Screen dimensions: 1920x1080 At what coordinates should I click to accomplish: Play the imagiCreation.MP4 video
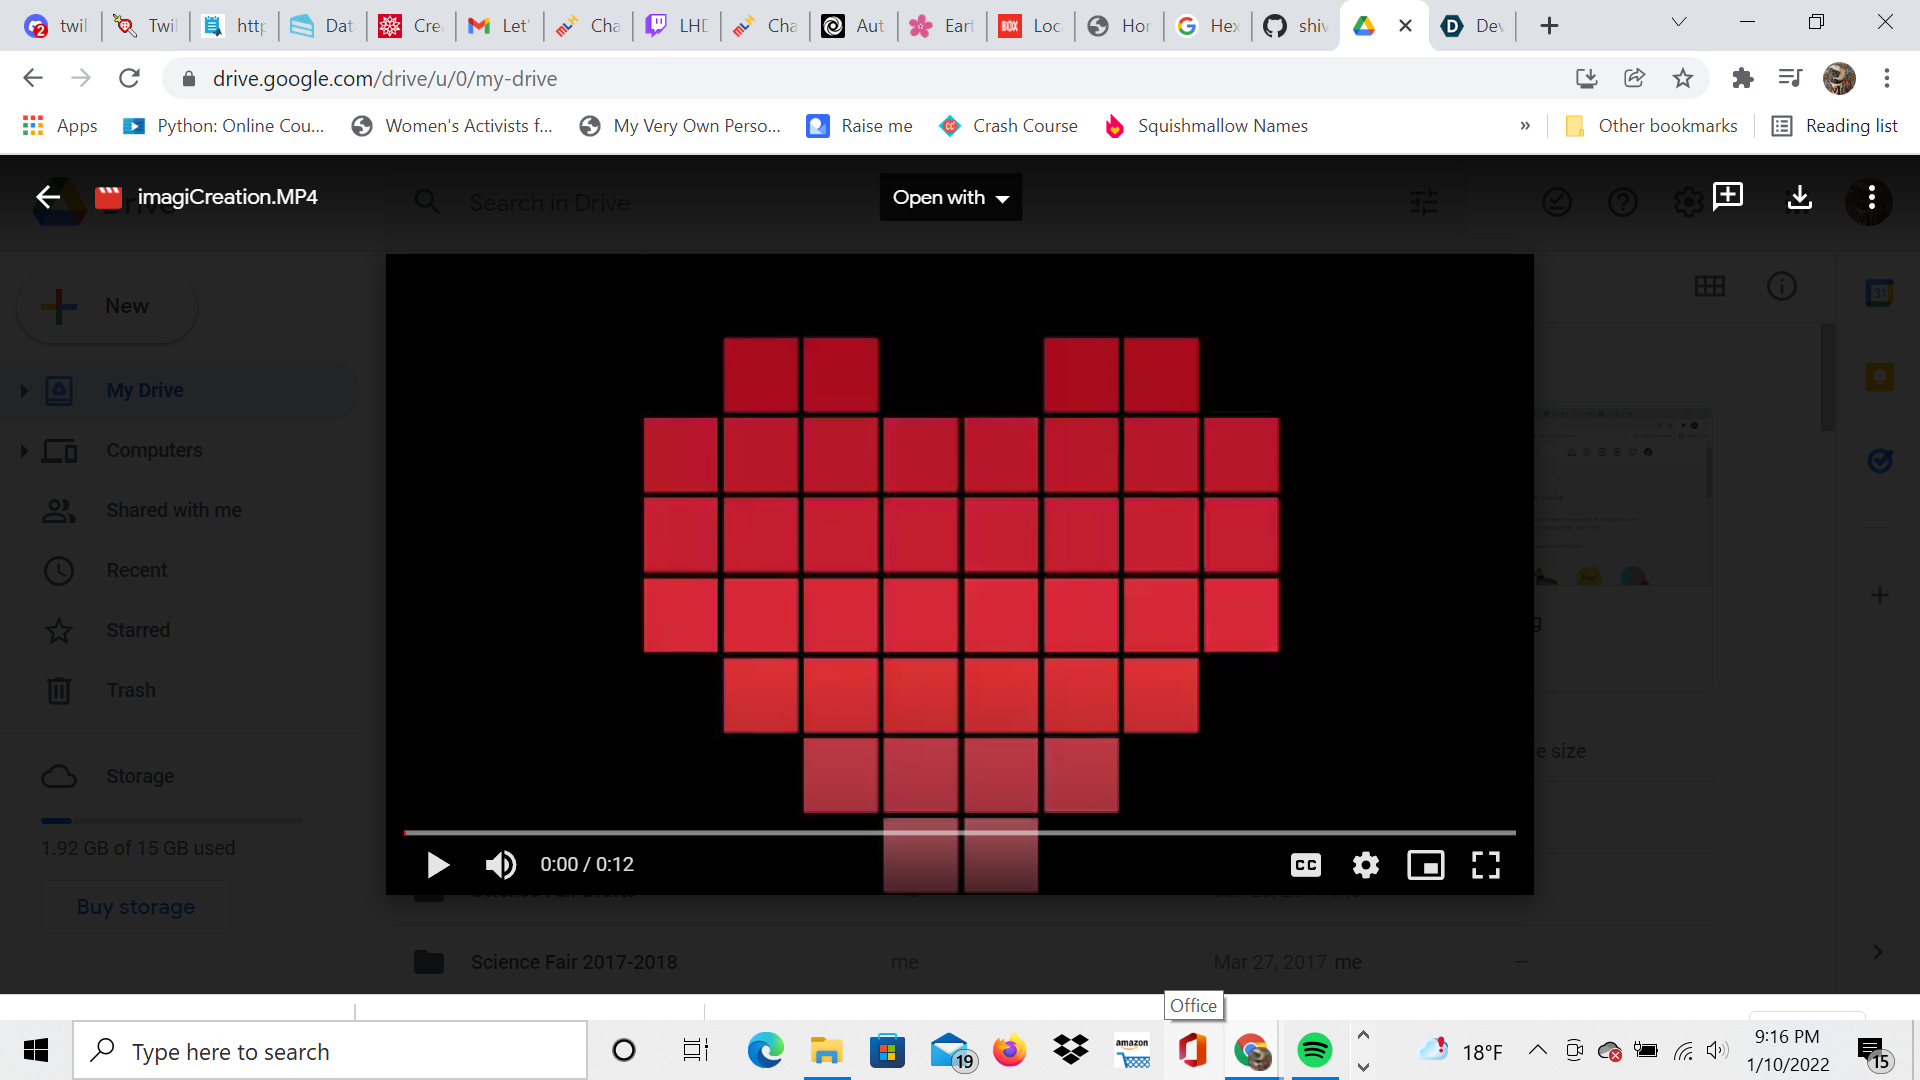coord(437,865)
